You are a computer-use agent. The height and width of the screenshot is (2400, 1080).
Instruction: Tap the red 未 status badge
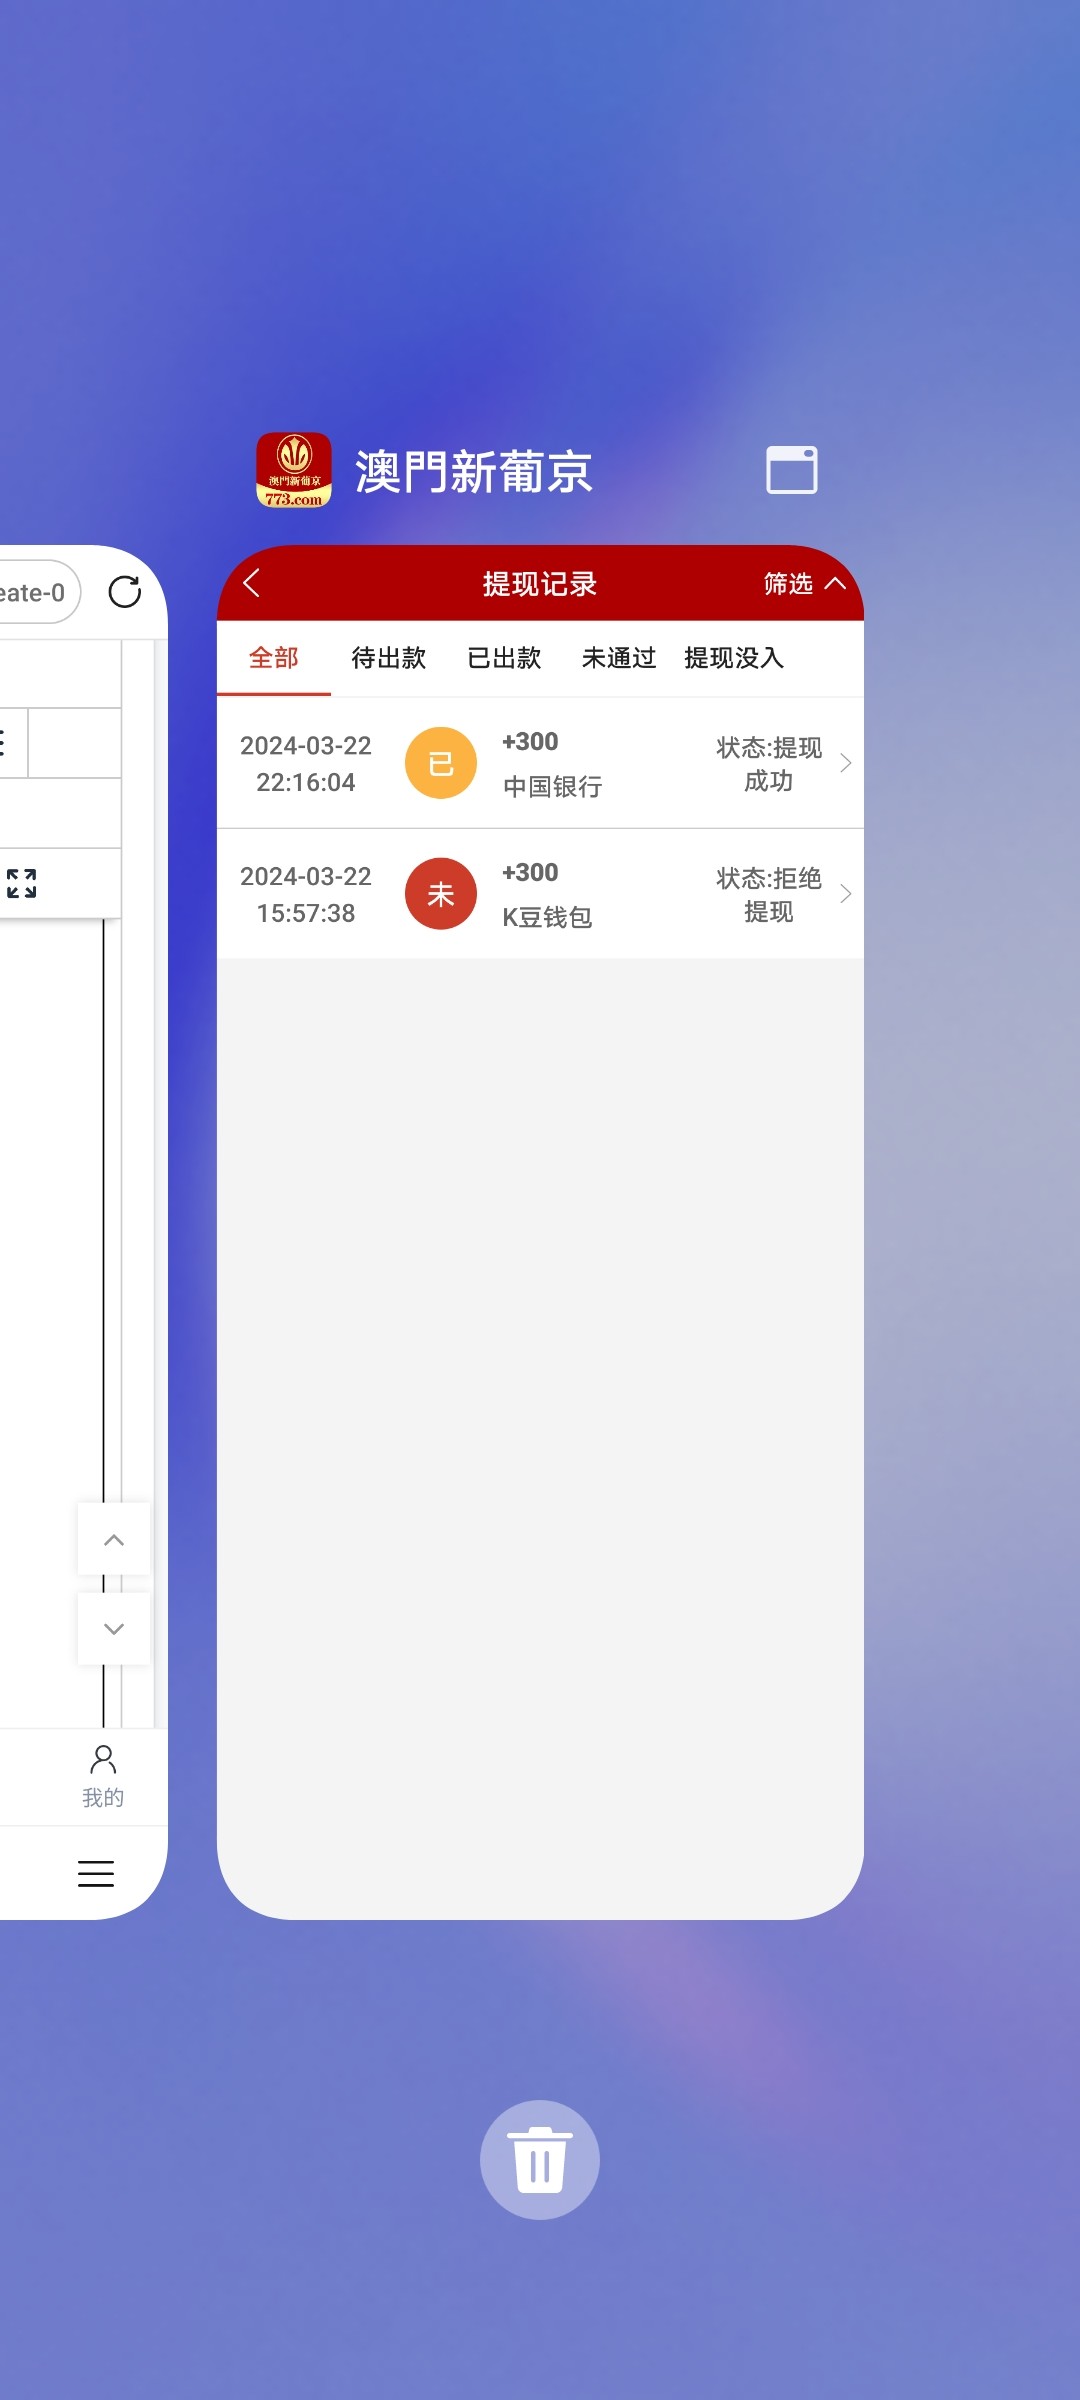pyautogui.click(x=440, y=894)
